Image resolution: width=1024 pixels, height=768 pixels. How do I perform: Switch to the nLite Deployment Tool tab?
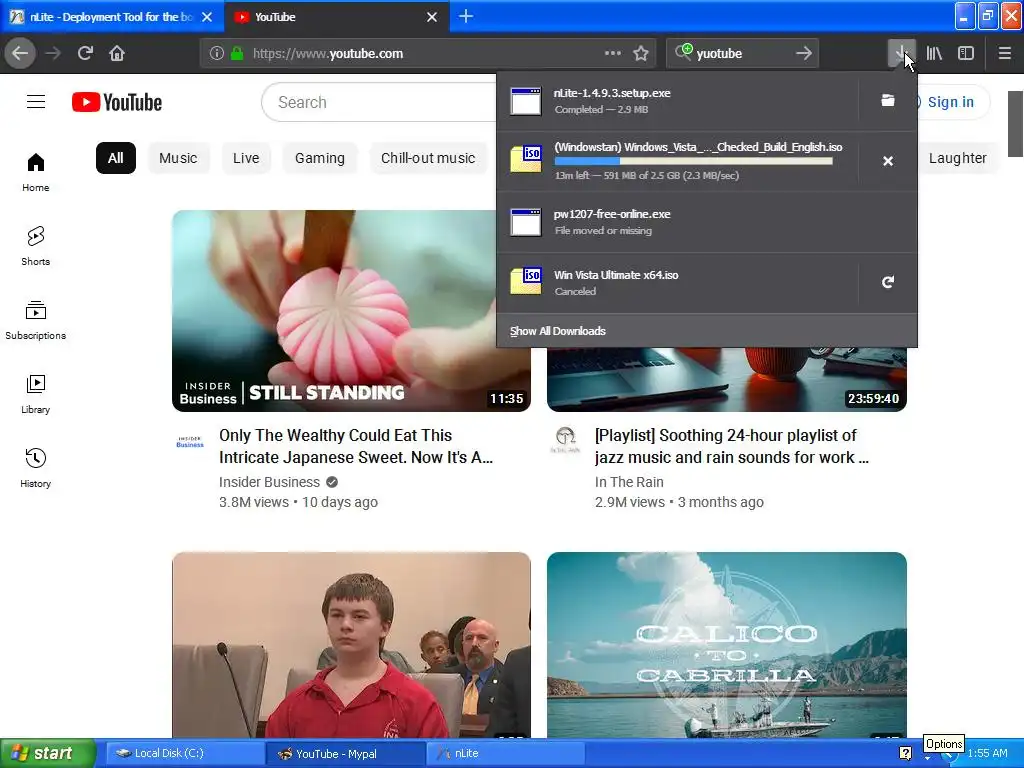click(x=111, y=17)
